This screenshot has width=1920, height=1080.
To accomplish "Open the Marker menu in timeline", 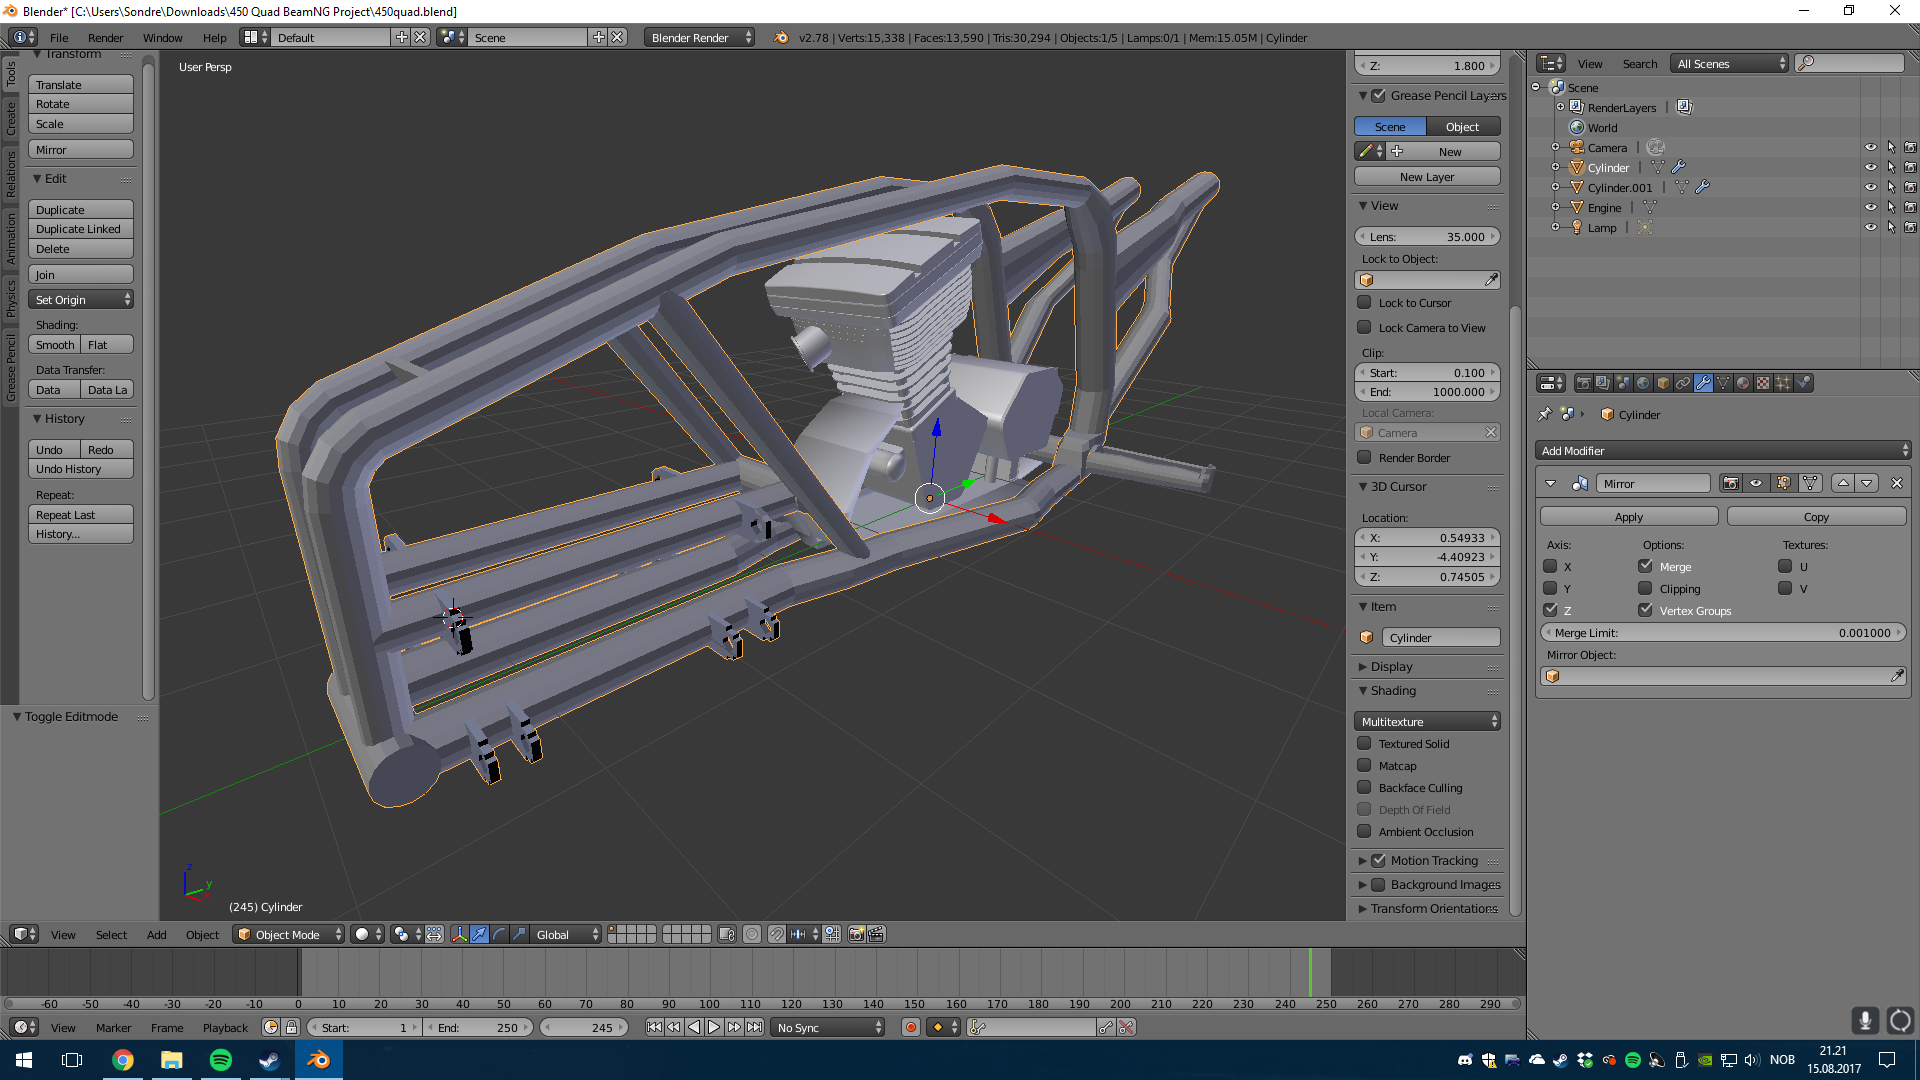I will [x=113, y=1027].
